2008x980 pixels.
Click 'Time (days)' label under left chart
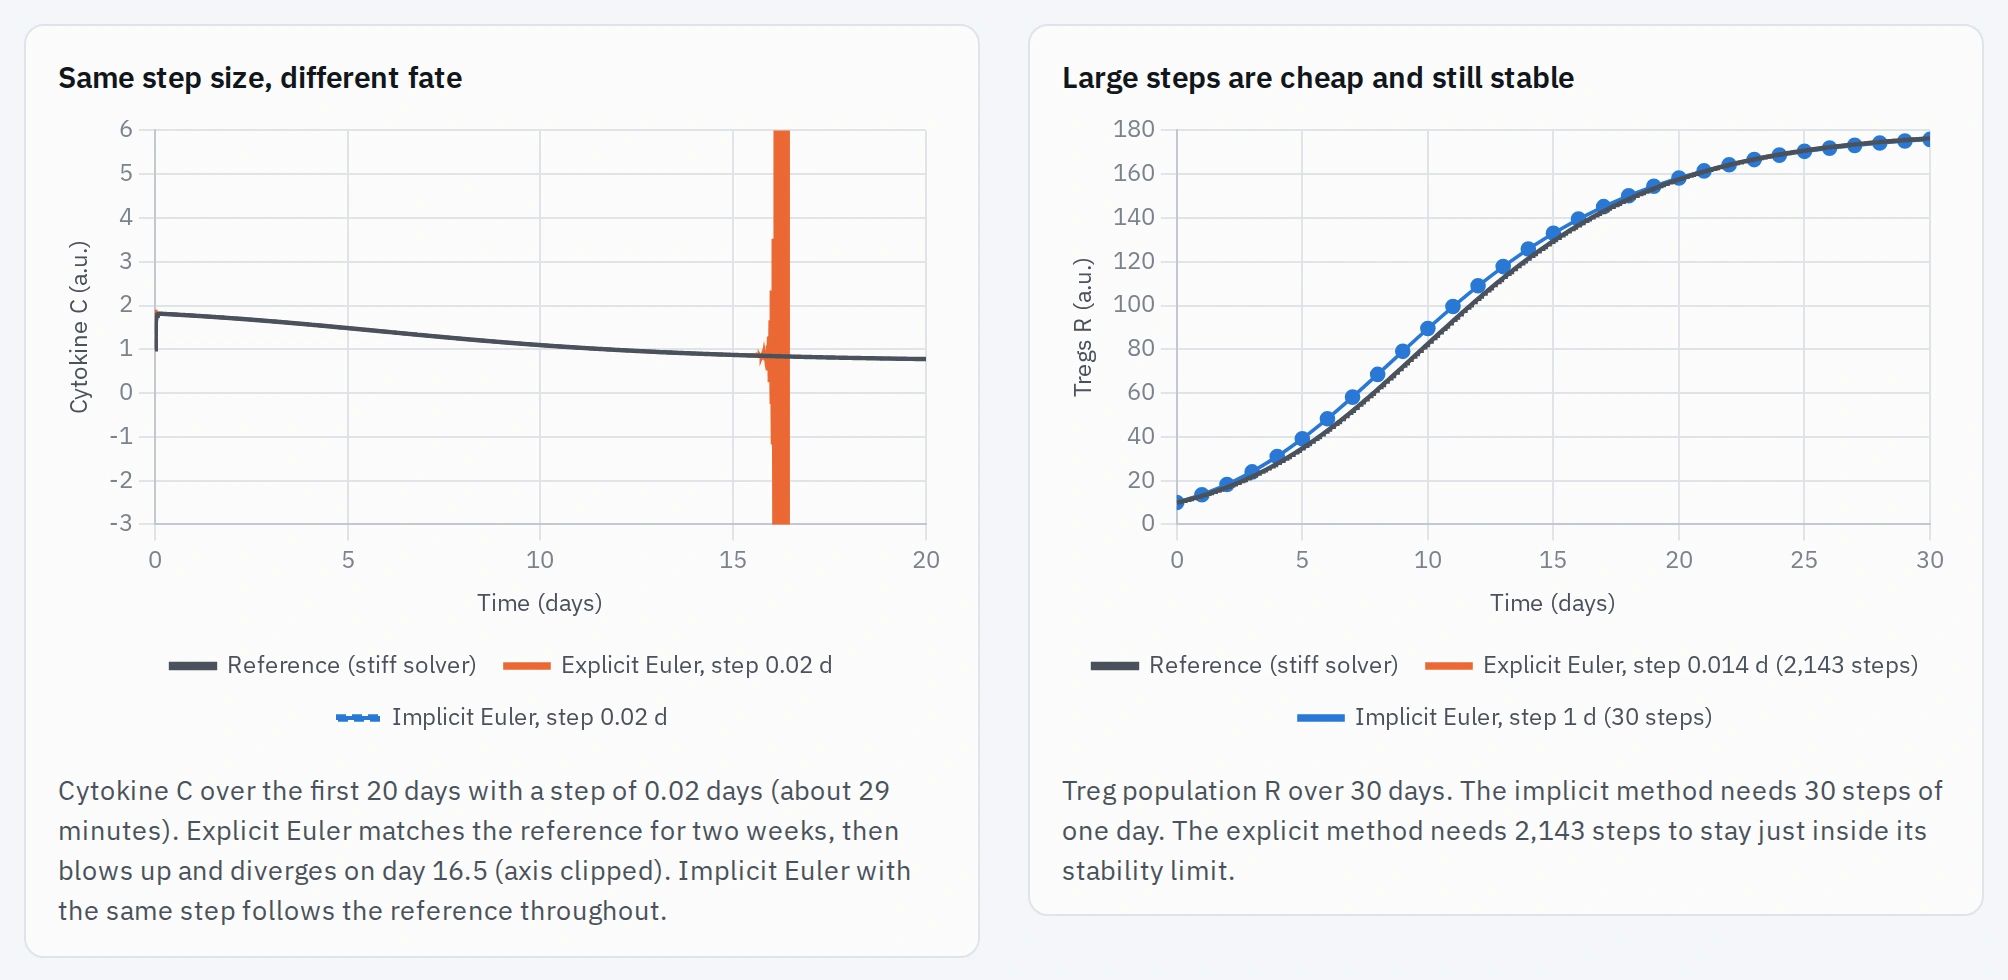(539, 603)
